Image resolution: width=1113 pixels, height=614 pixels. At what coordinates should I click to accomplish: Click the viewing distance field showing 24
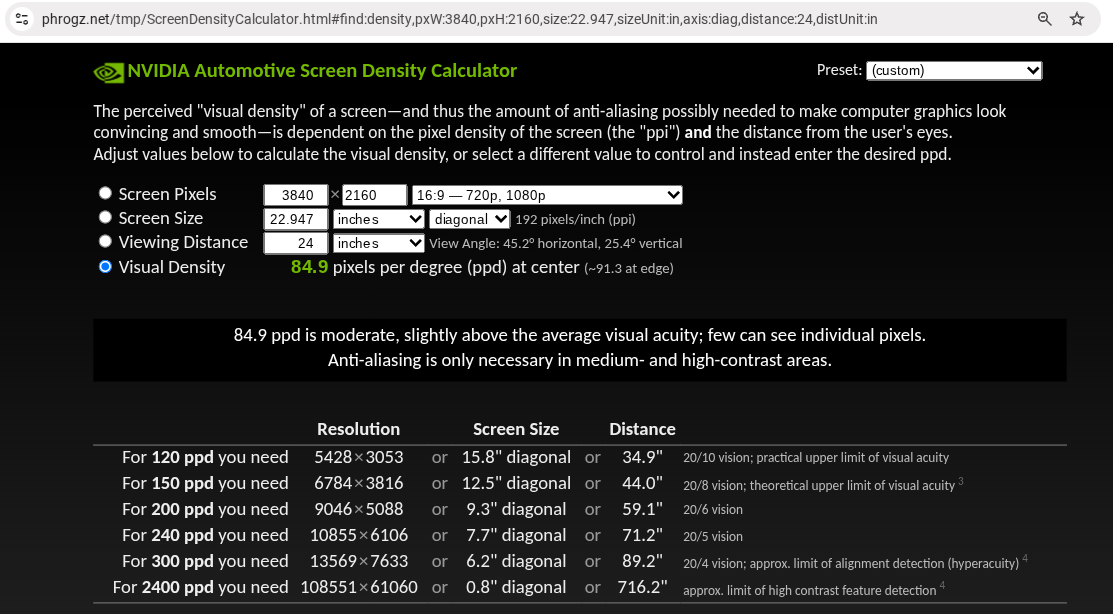(296, 243)
